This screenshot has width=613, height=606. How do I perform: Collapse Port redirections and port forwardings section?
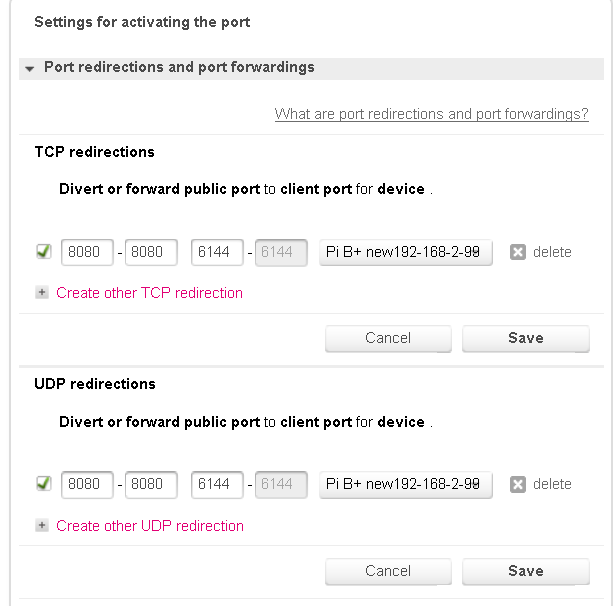(x=30, y=68)
